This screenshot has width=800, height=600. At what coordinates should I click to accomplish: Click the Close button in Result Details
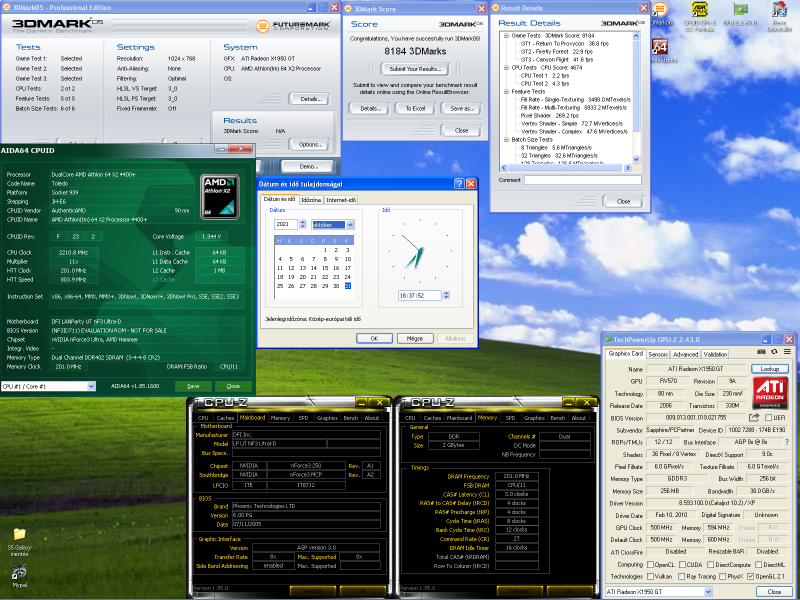[x=623, y=201]
